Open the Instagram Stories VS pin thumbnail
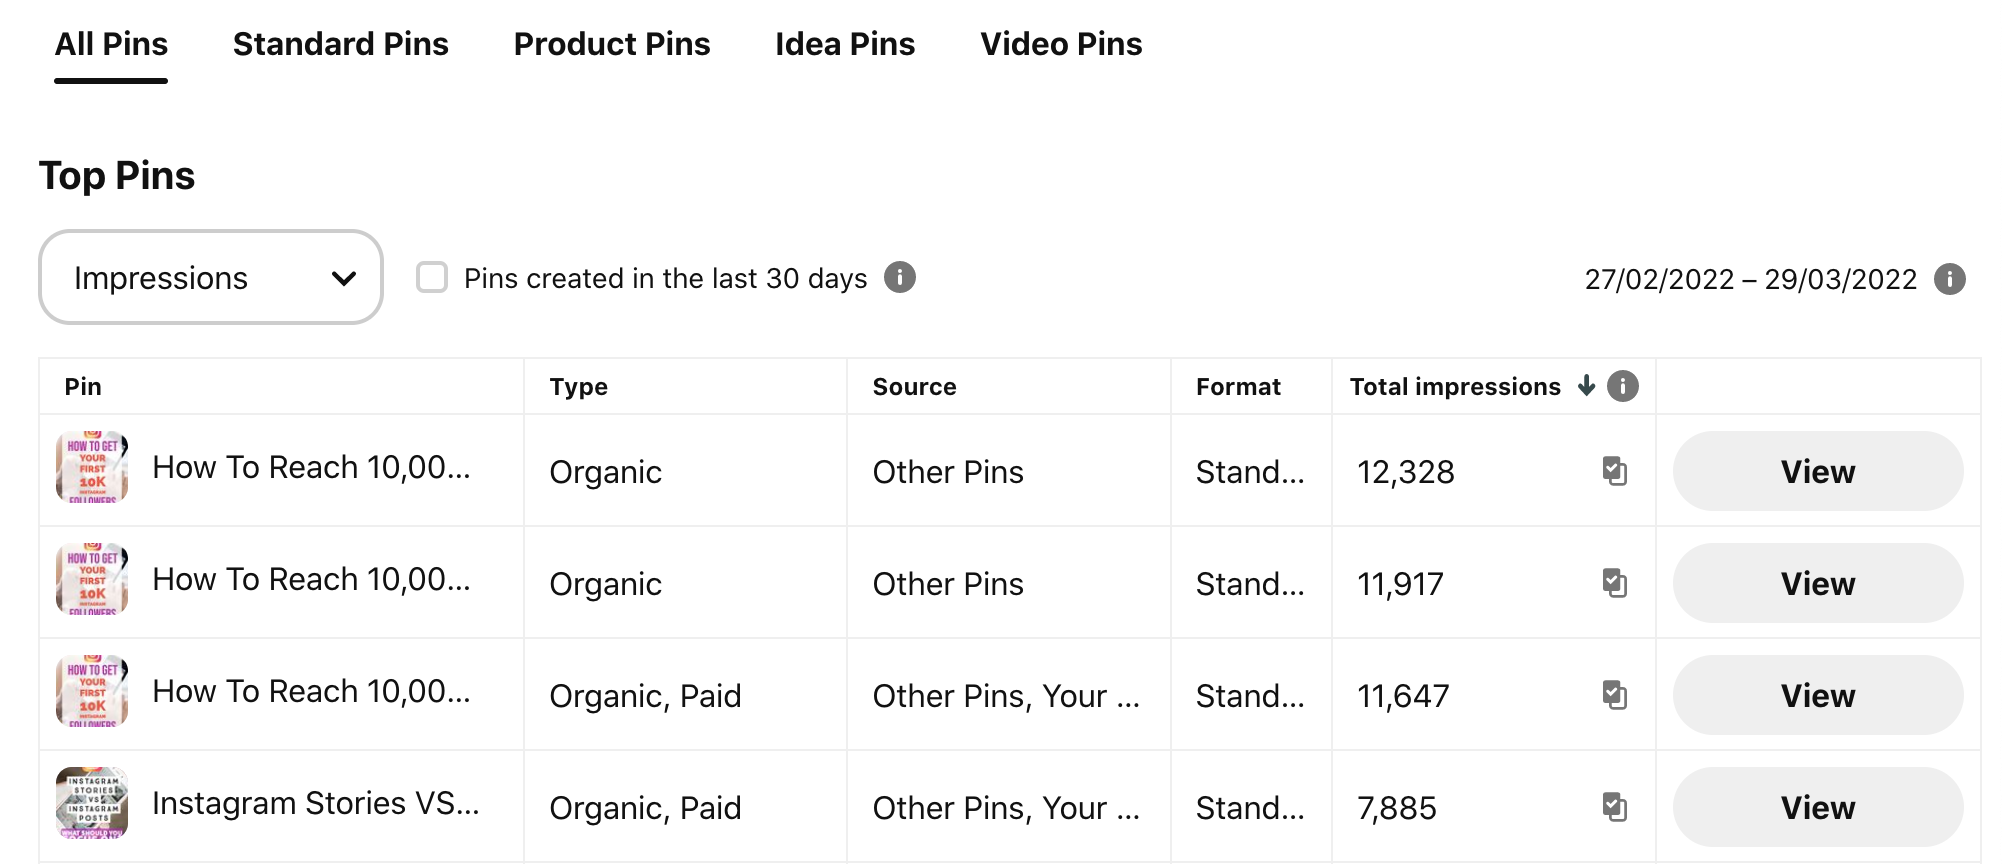The image size is (2002, 864). pyautogui.click(x=92, y=803)
